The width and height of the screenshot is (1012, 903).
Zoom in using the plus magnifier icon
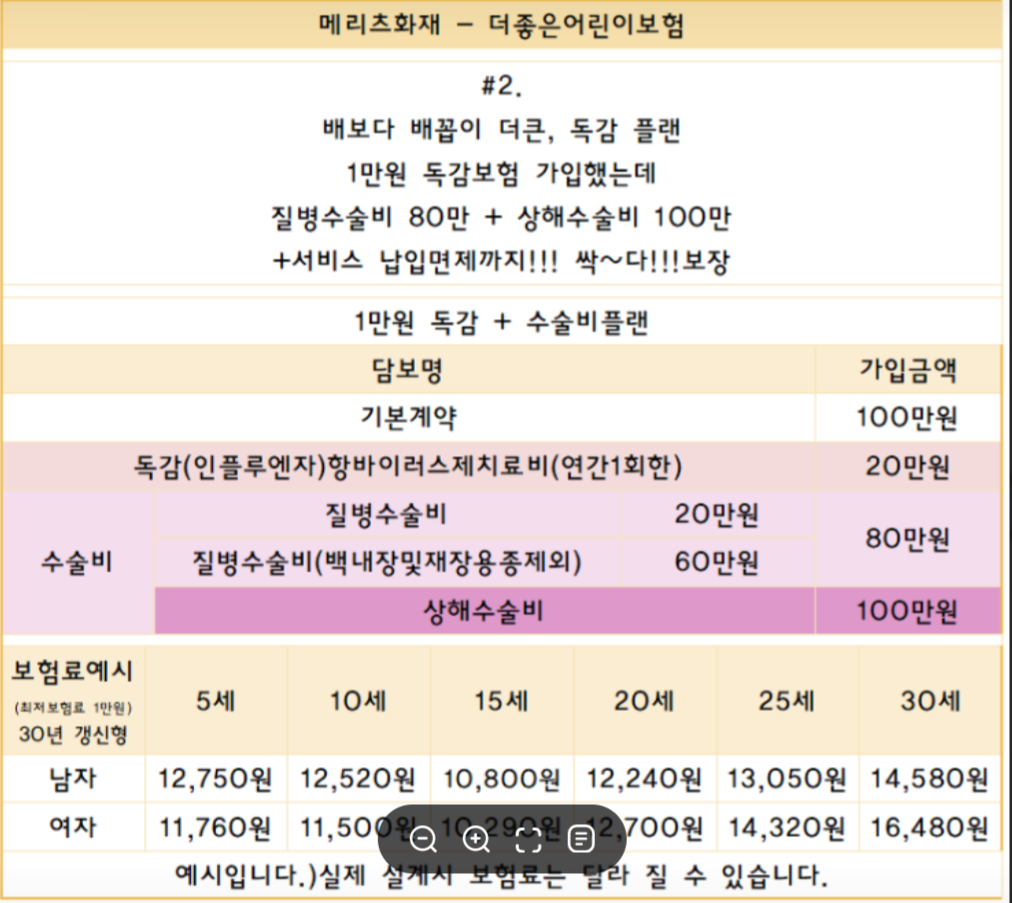[476, 839]
